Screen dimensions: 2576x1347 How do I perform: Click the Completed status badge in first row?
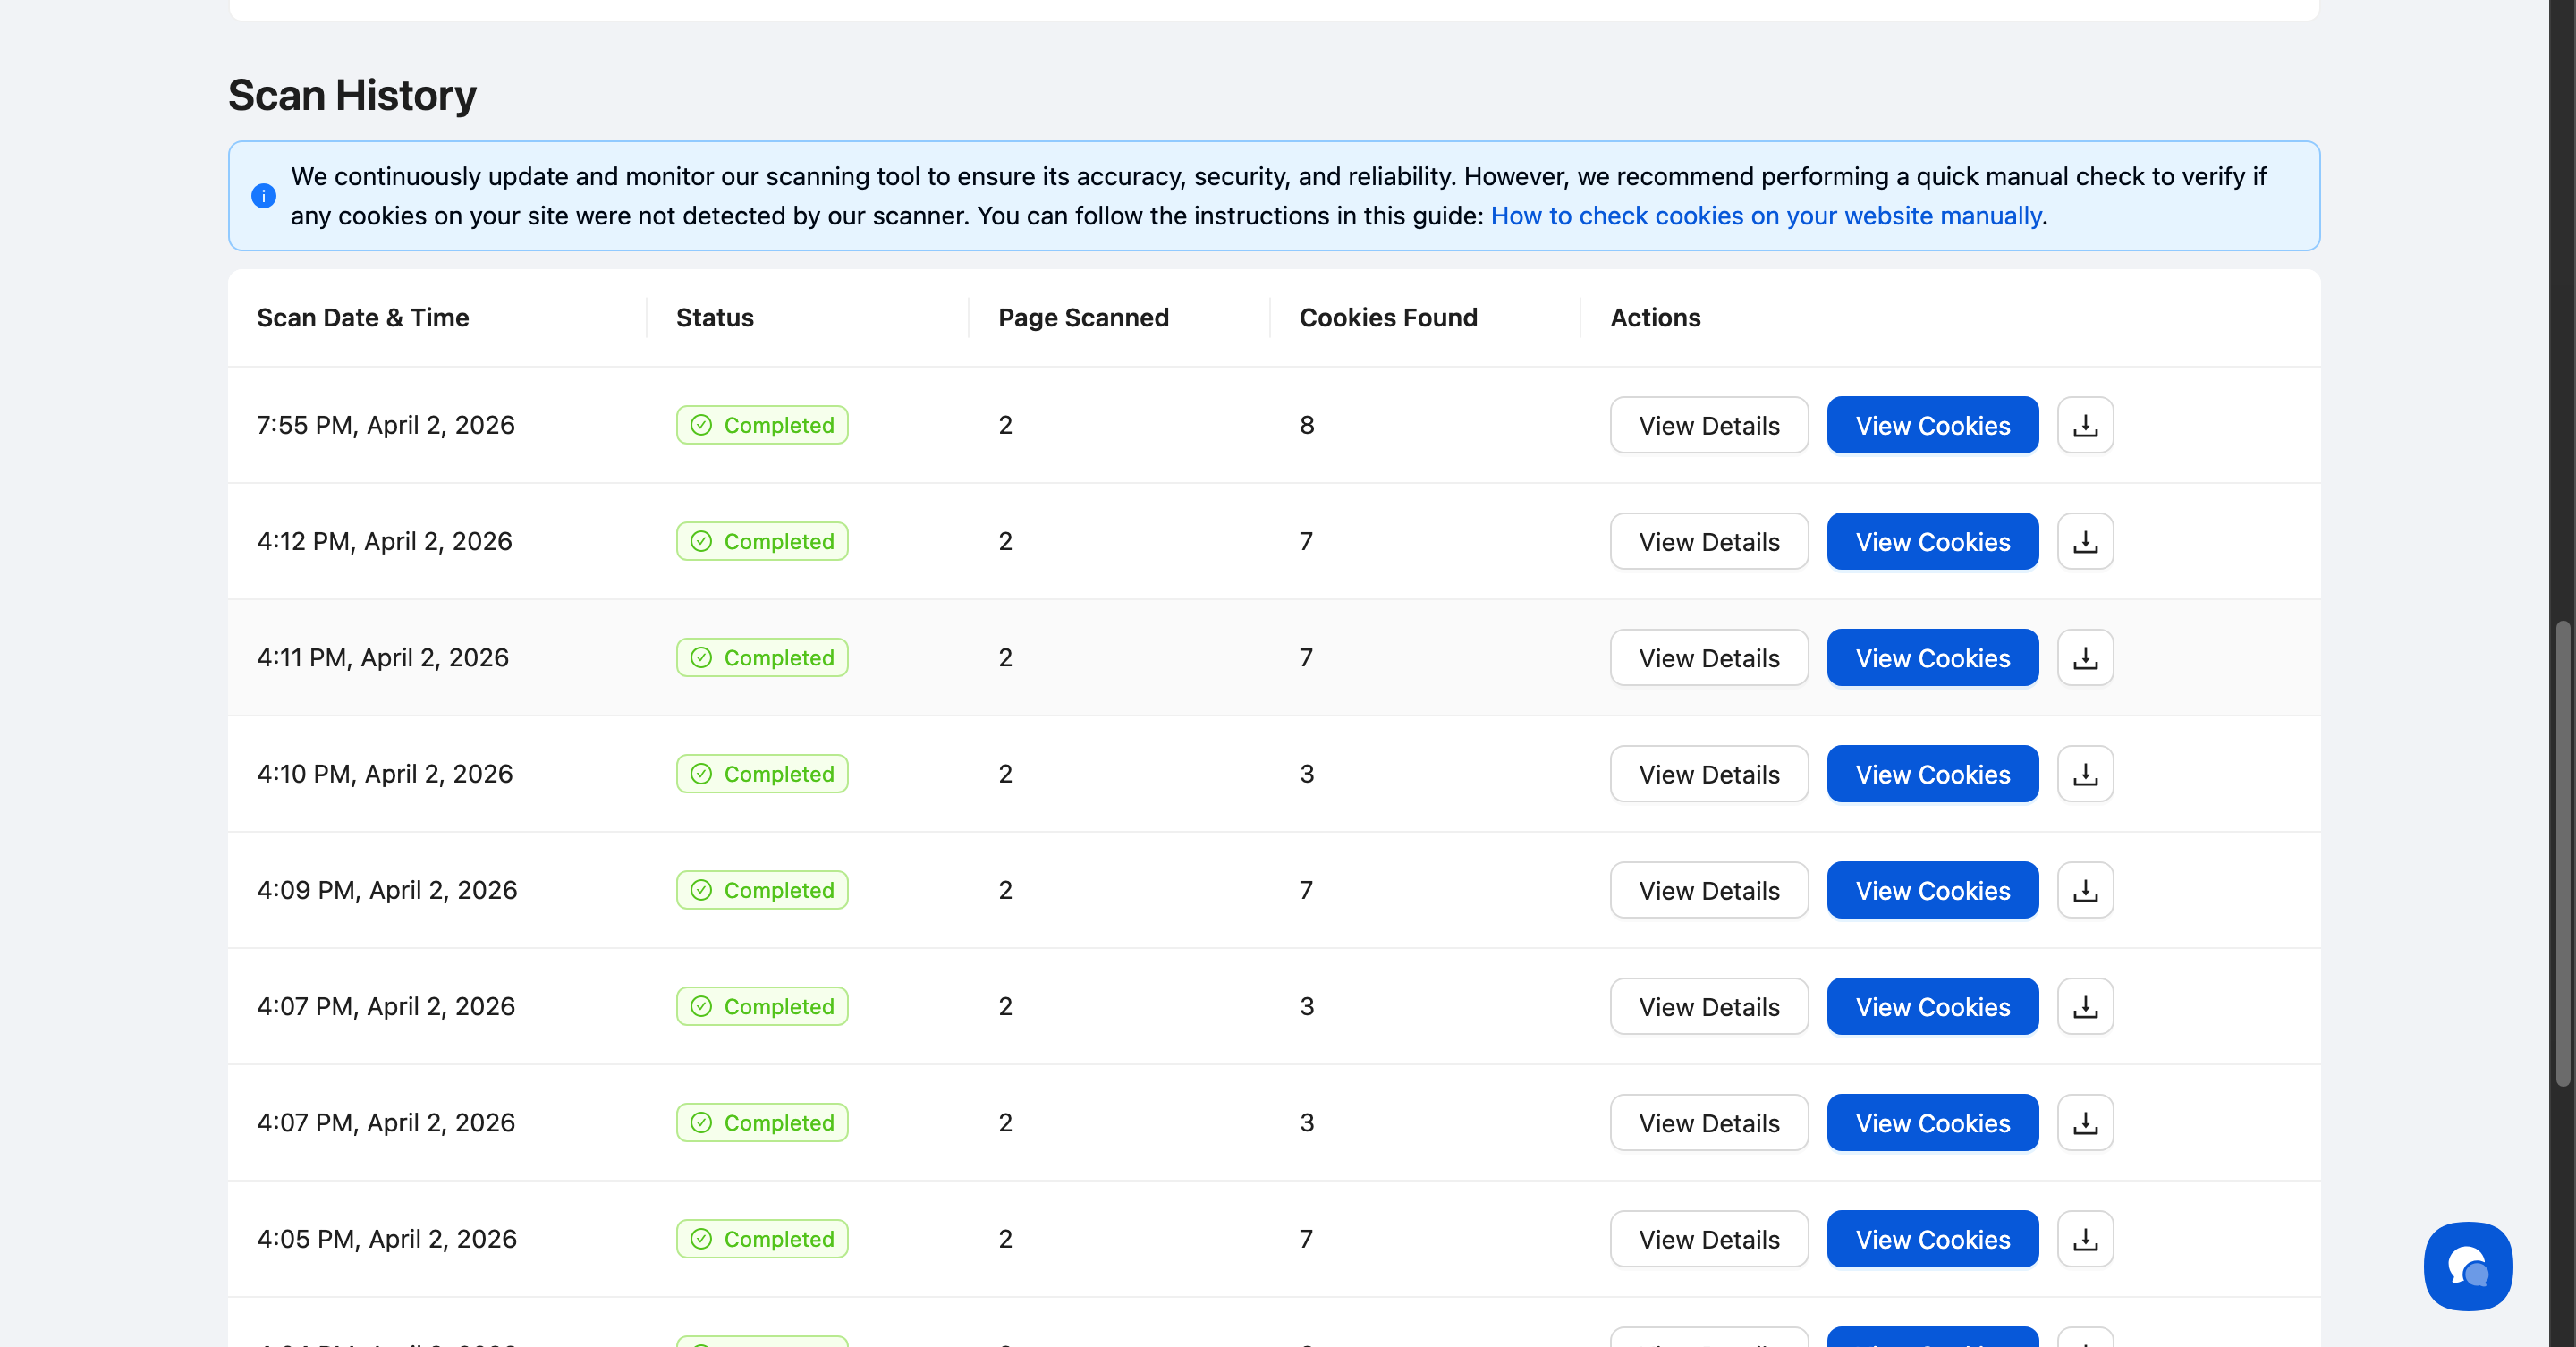tap(762, 425)
